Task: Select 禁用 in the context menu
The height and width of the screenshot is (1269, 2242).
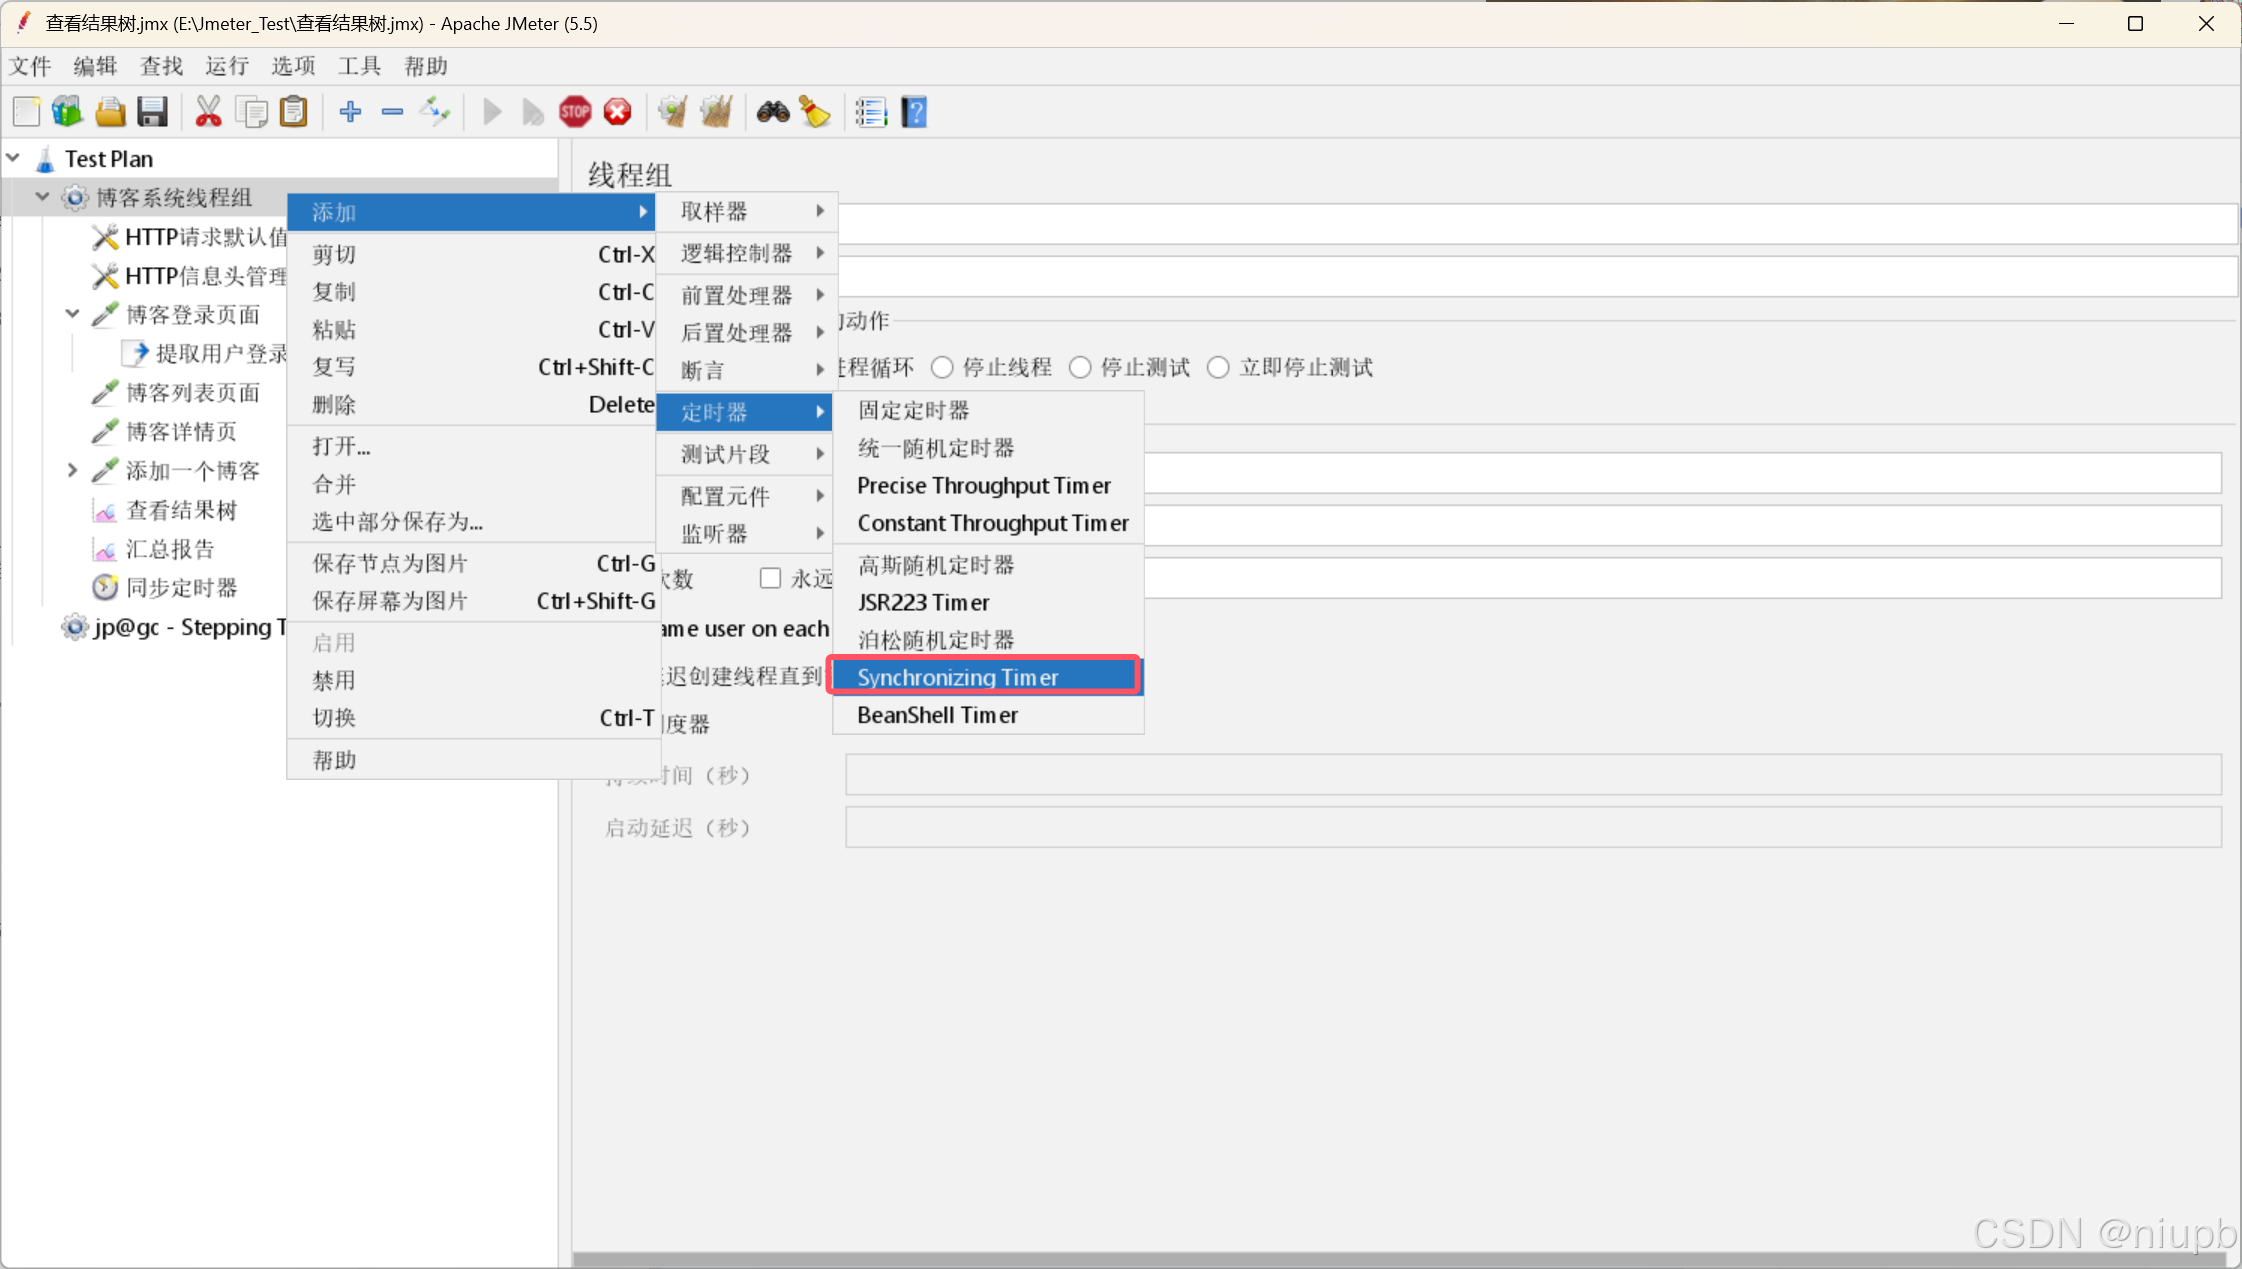Action: tap(334, 681)
